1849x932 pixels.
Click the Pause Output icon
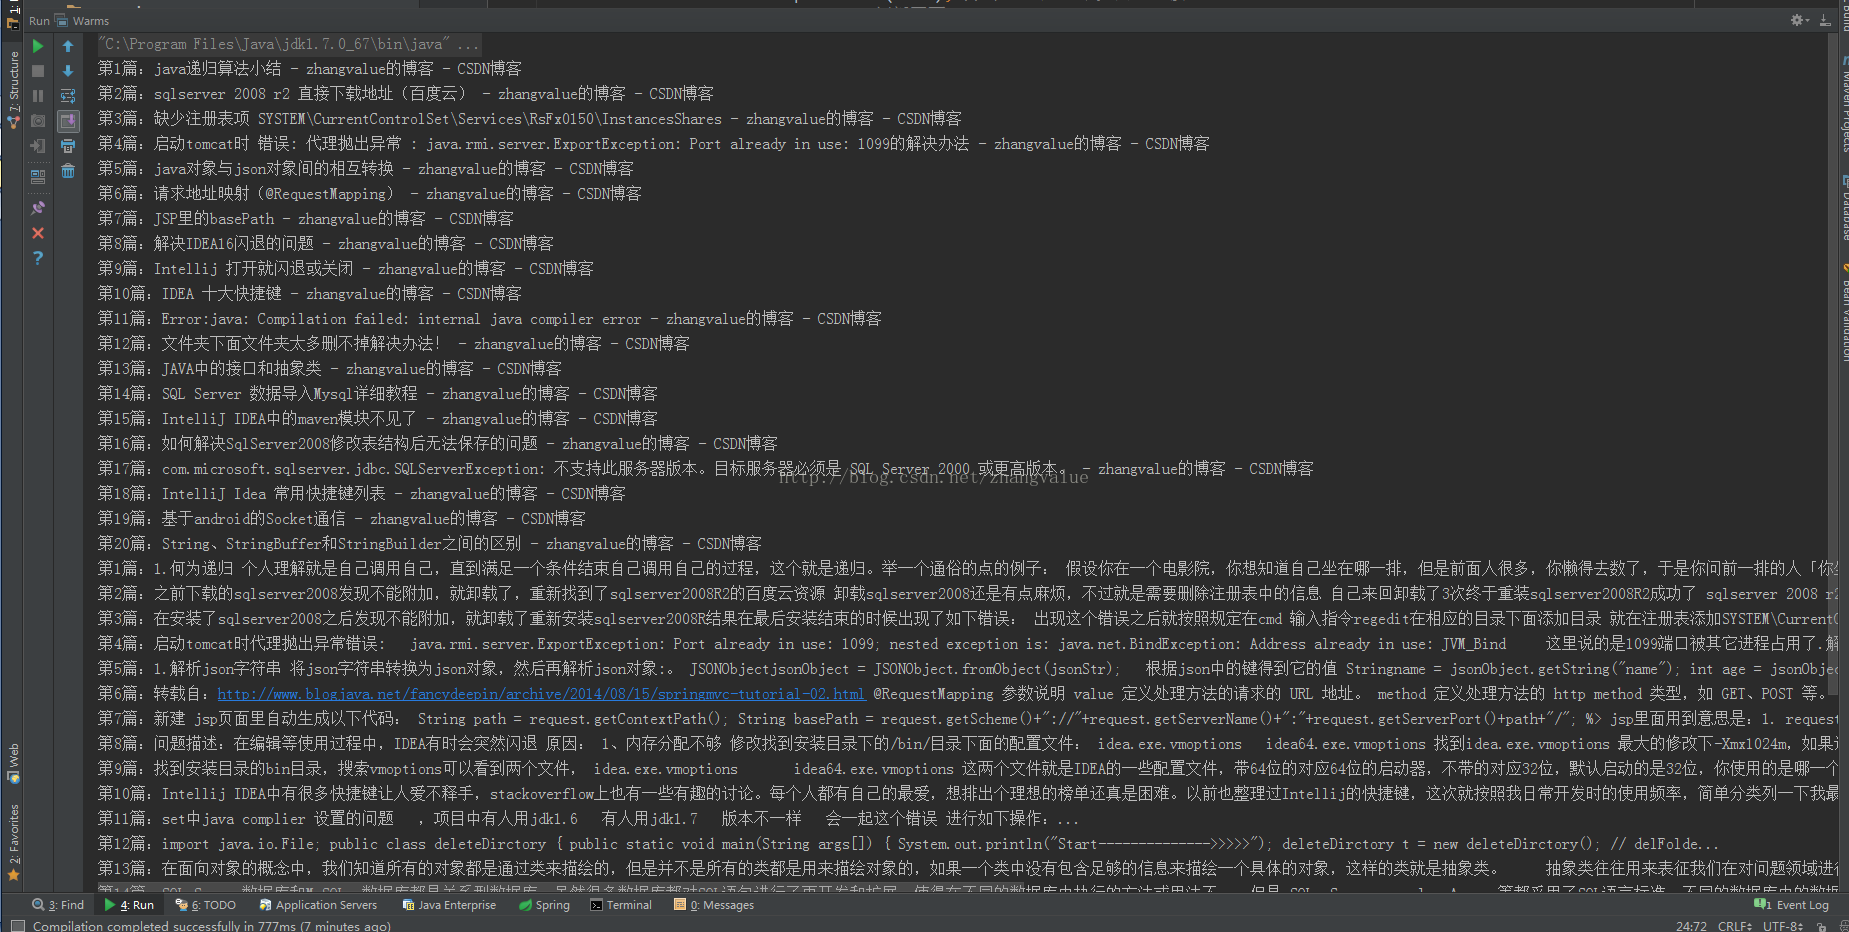38,96
